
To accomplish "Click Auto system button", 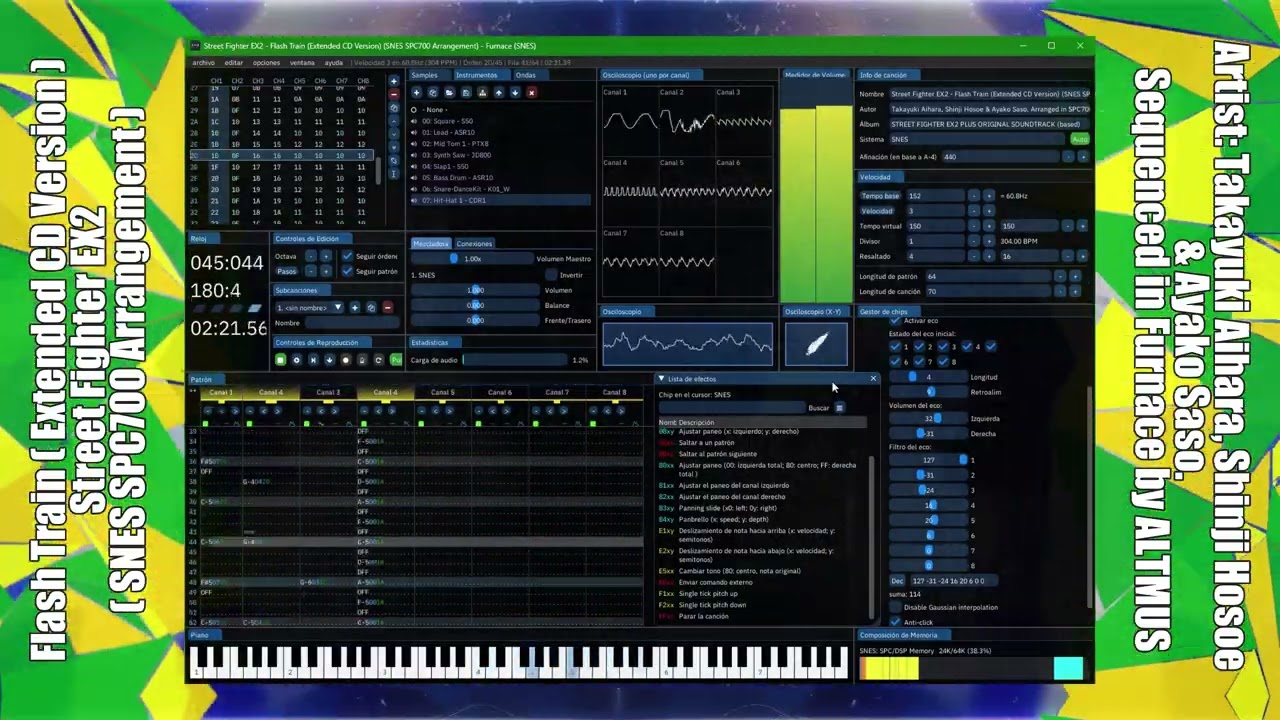I will coord(1079,139).
